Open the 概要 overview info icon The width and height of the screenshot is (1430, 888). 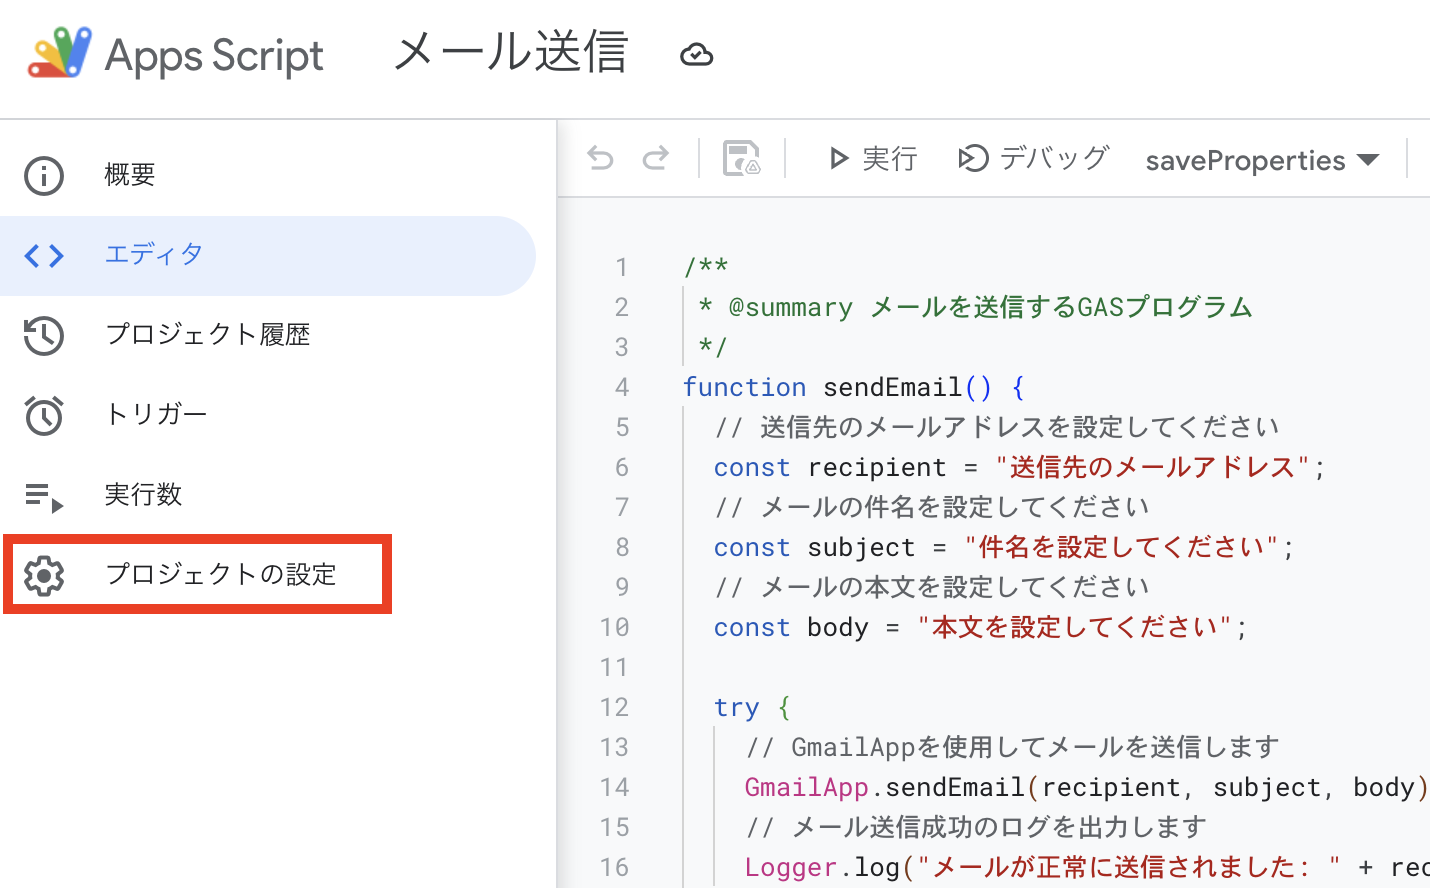[x=44, y=176]
